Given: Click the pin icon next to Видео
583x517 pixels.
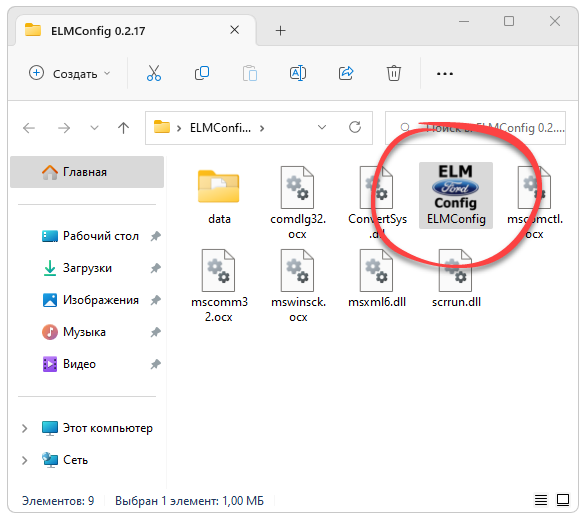Looking at the screenshot, I should [155, 364].
